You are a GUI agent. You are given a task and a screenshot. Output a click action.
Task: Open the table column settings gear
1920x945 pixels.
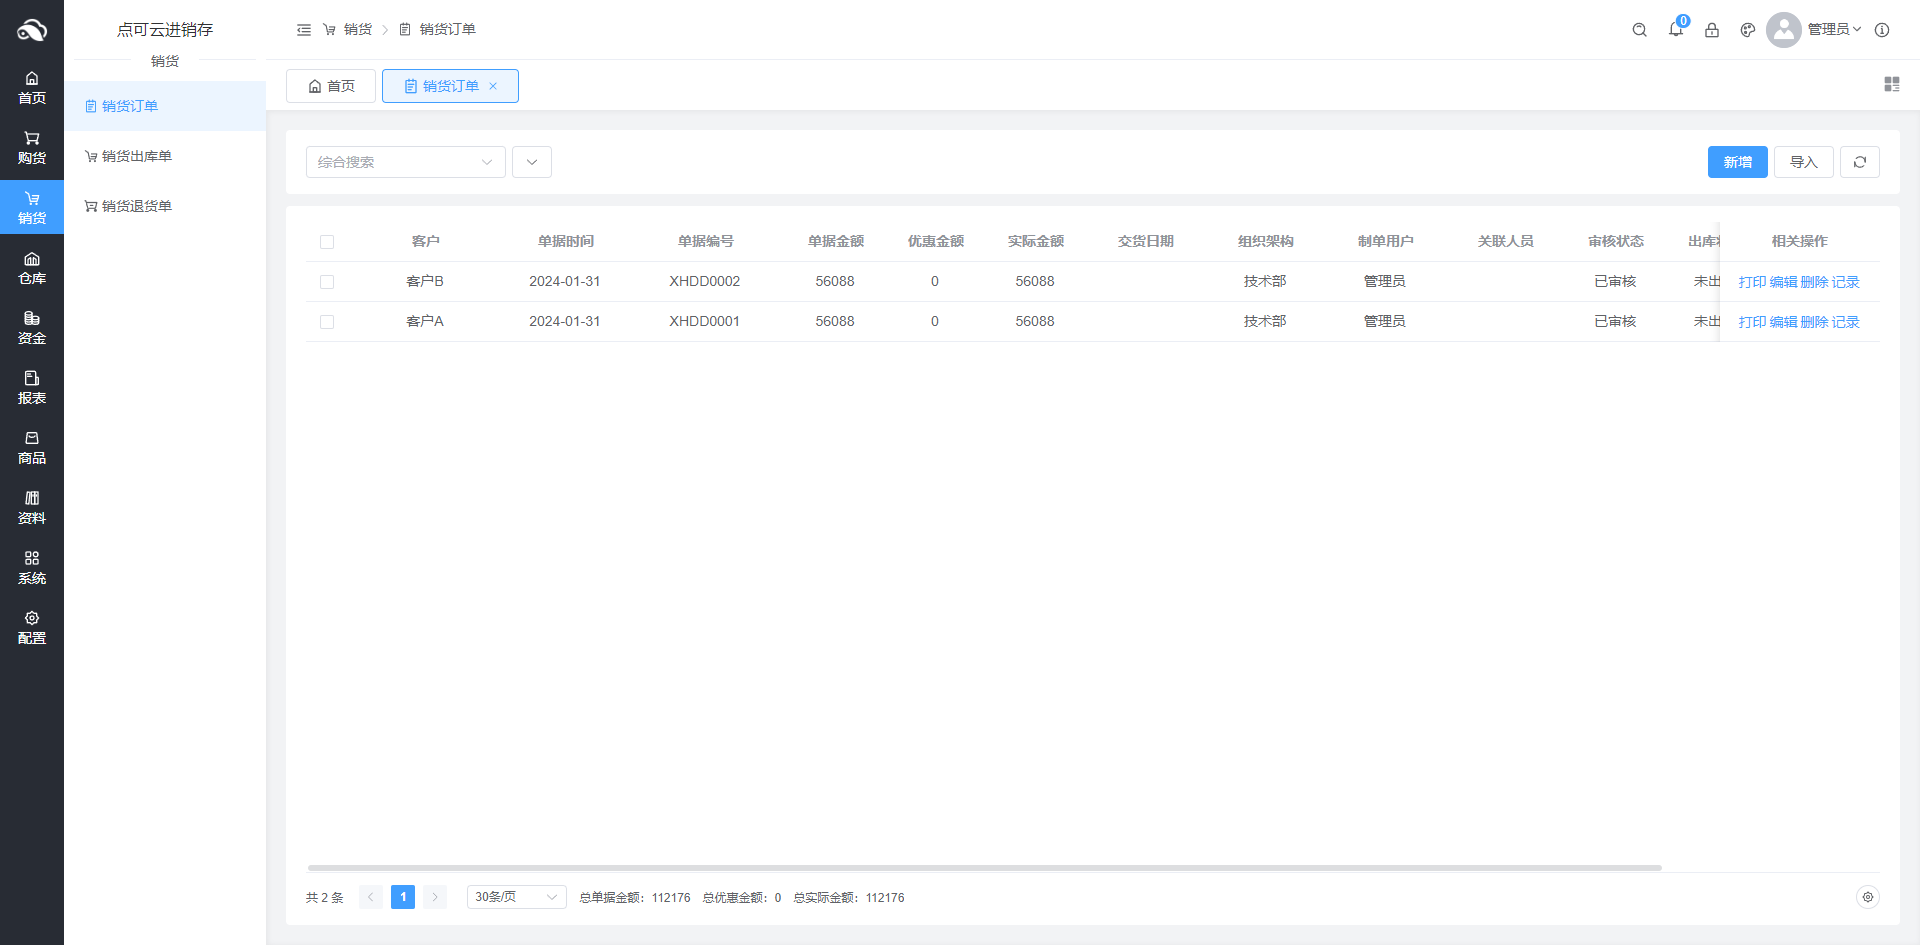tap(1867, 897)
